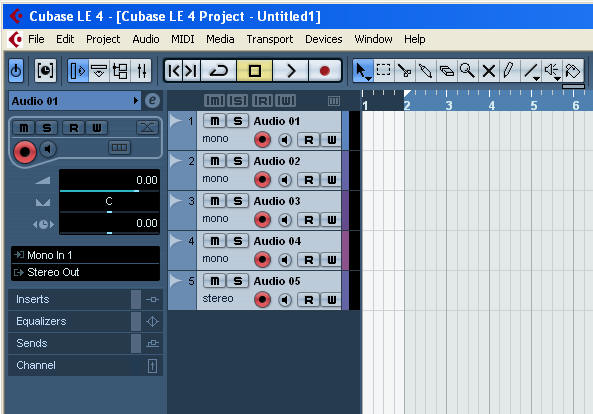Select the Erase tool
Image resolution: width=593 pixels, height=414 pixels.
point(447,71)
